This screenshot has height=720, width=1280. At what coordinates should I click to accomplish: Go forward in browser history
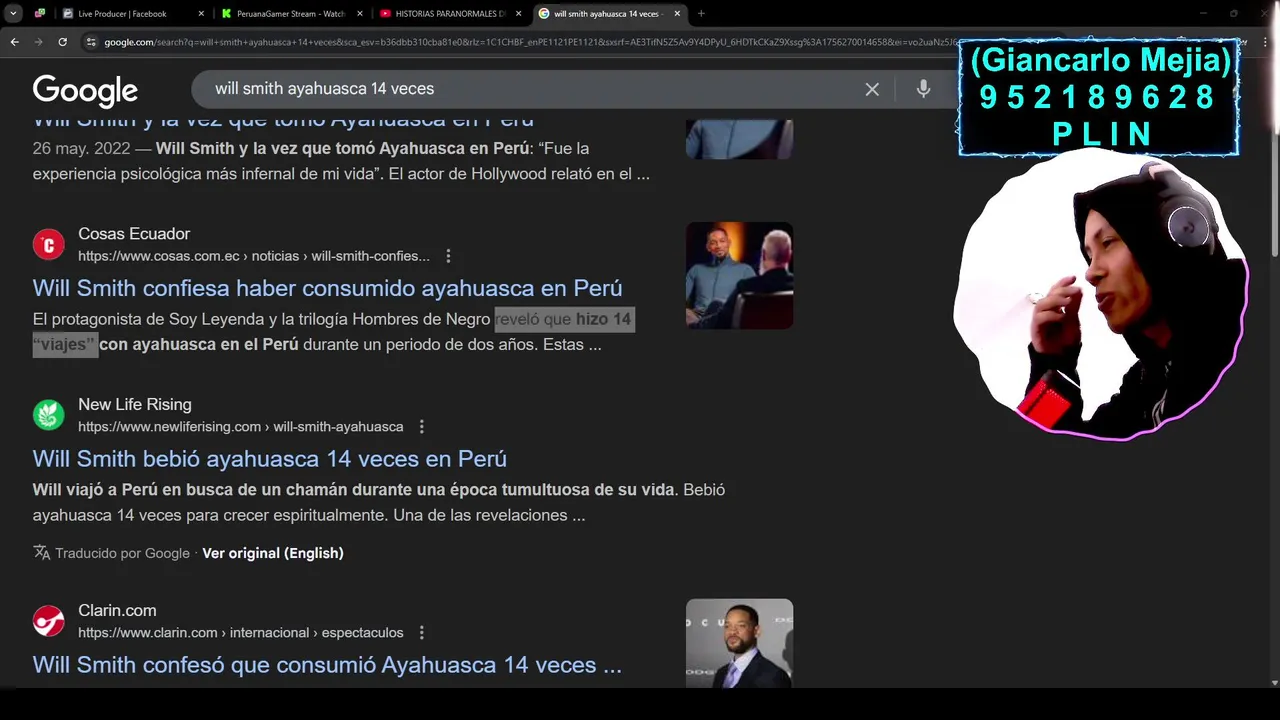pos(38,42)
